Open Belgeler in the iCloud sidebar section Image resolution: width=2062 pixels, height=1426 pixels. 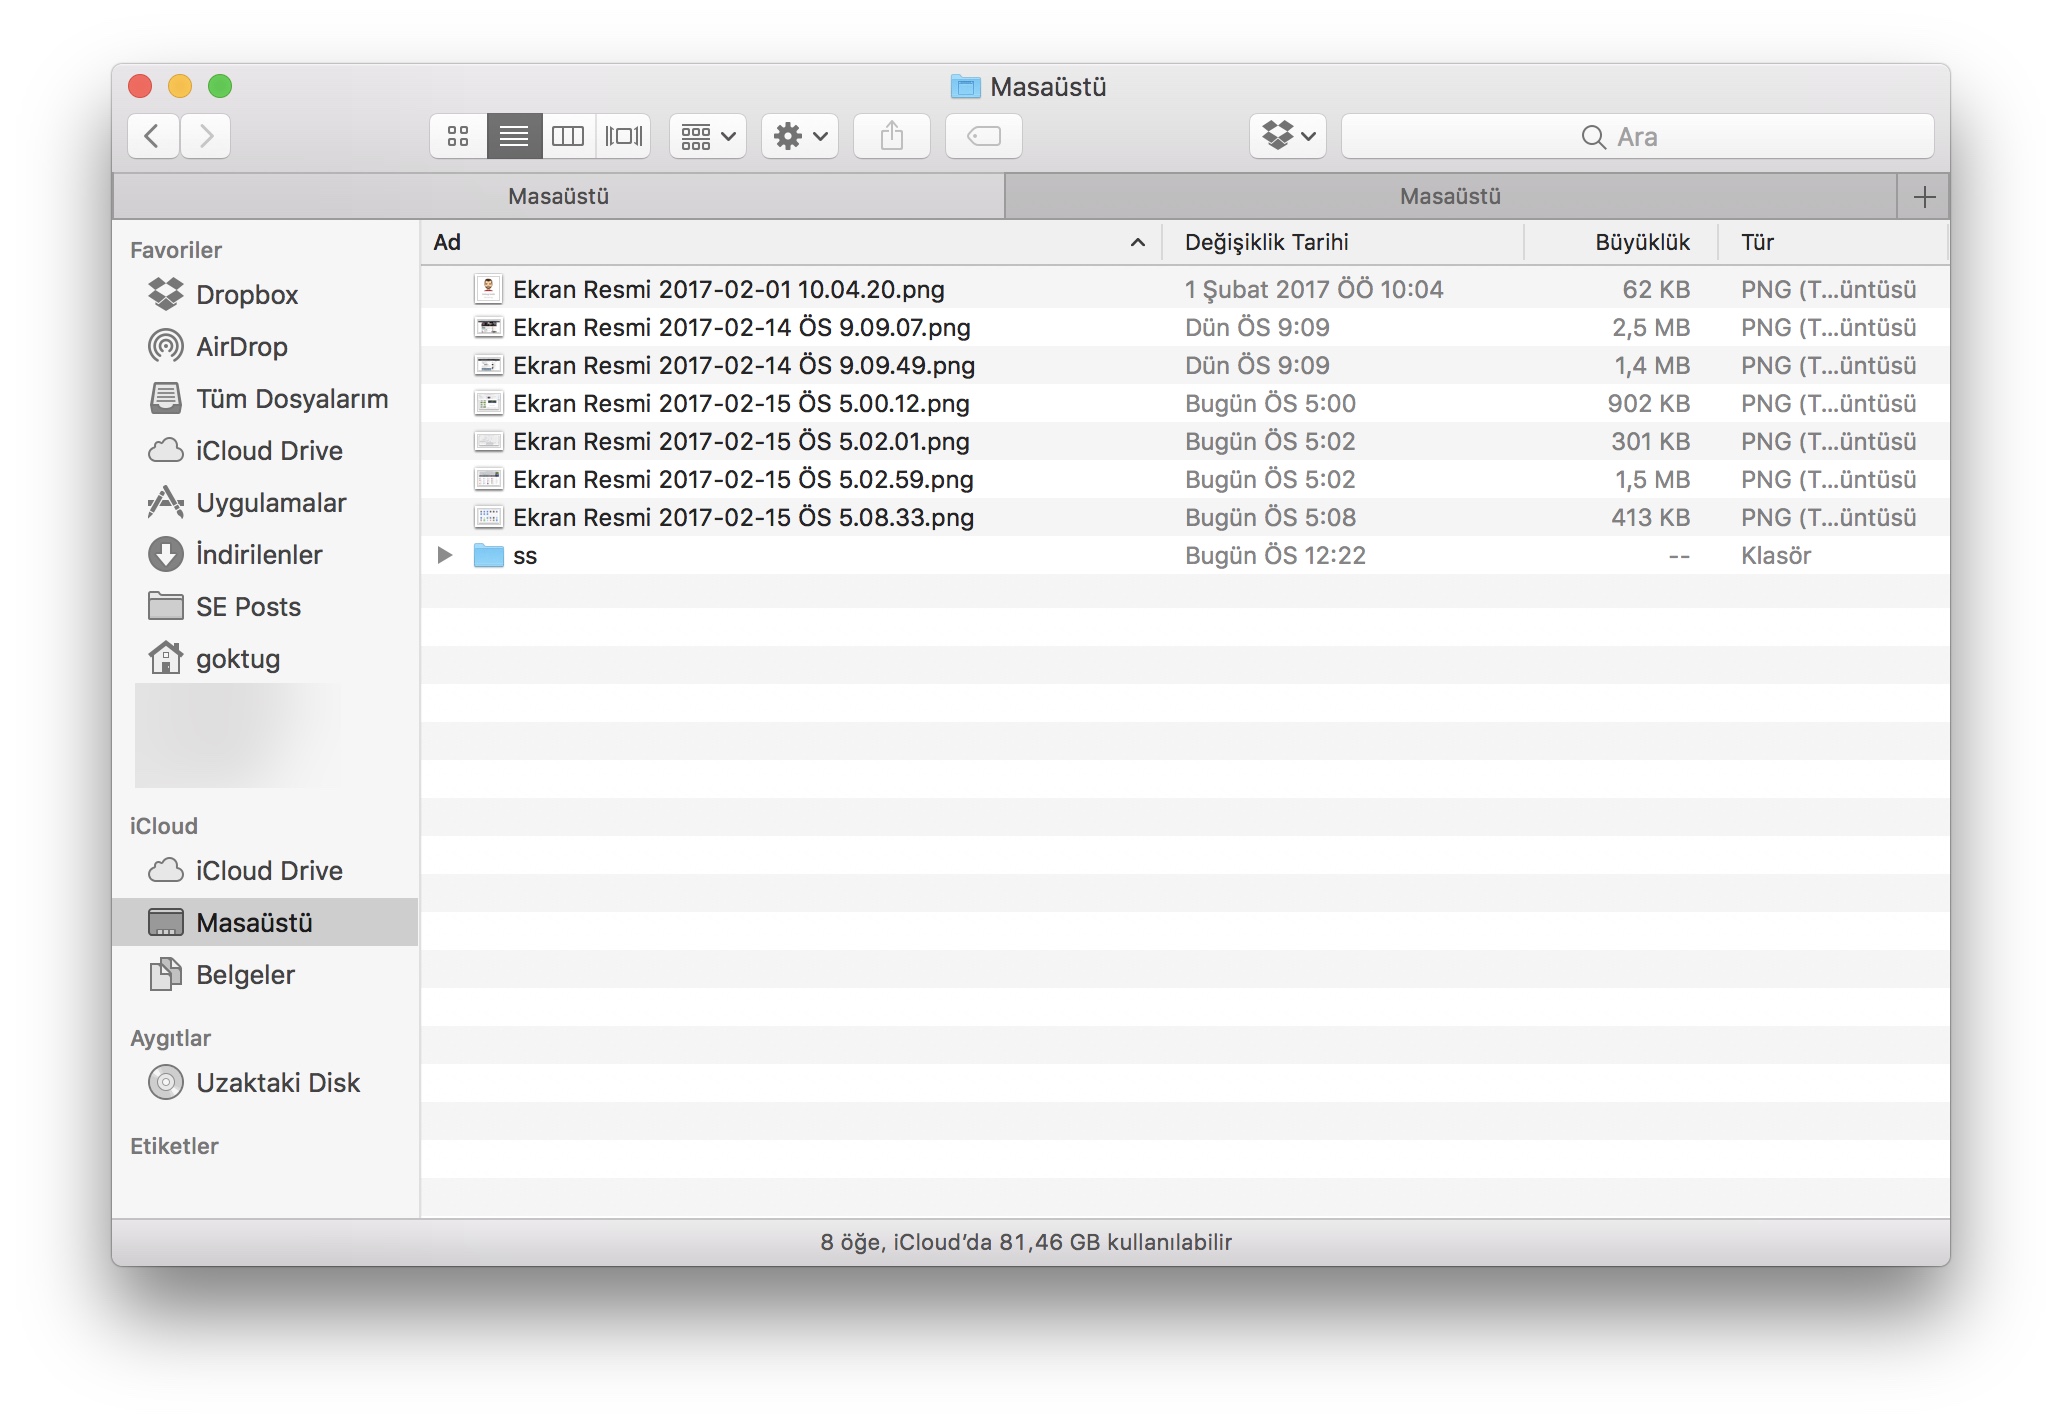coord(245,975)
